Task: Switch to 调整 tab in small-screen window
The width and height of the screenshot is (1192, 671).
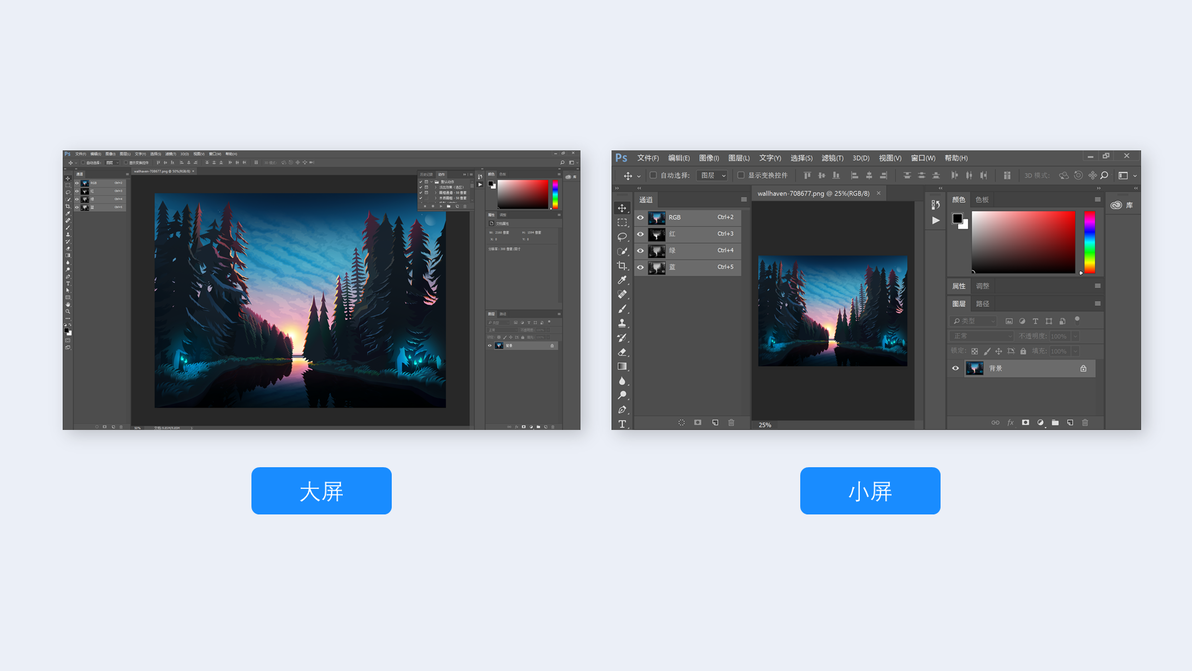Action: pyautogui.click(x=983, y=286)
